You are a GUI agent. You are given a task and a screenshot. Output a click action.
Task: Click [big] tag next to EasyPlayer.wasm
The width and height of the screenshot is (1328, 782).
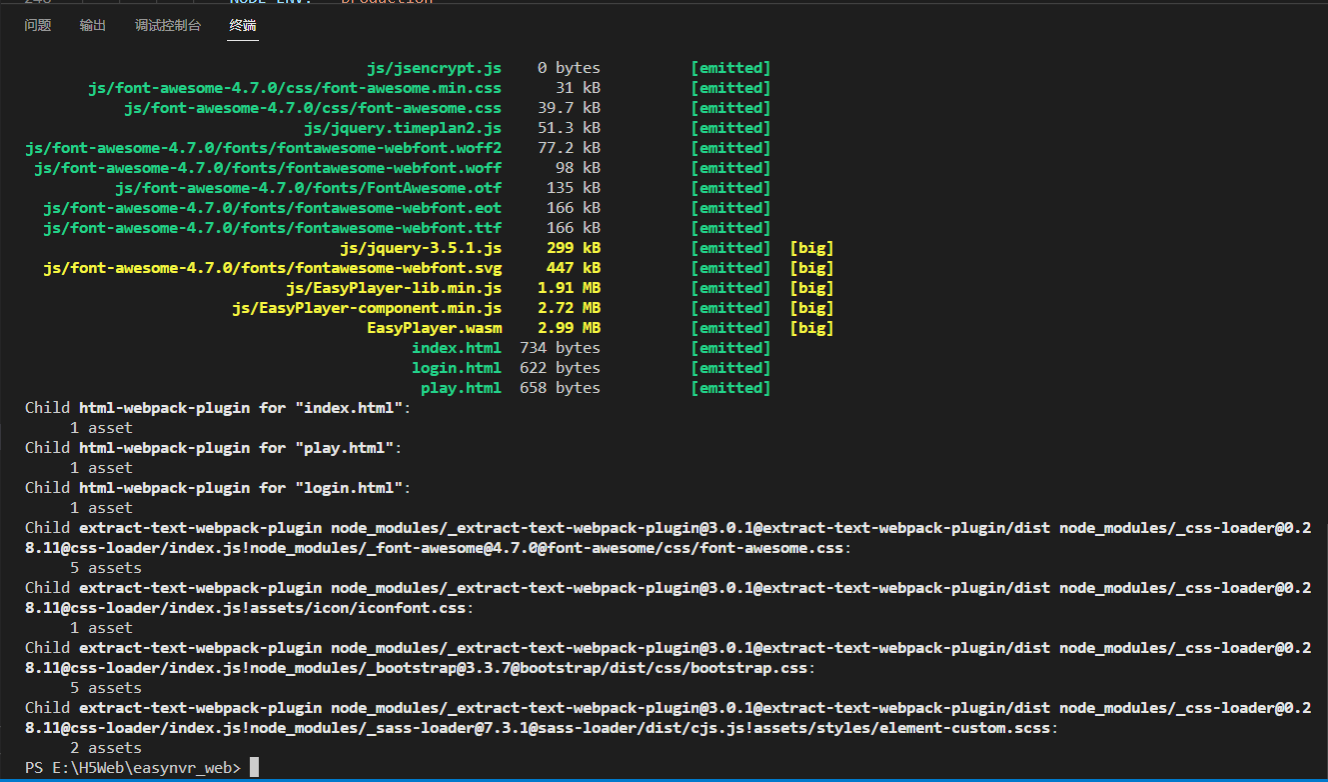click(x=811, y=328)
